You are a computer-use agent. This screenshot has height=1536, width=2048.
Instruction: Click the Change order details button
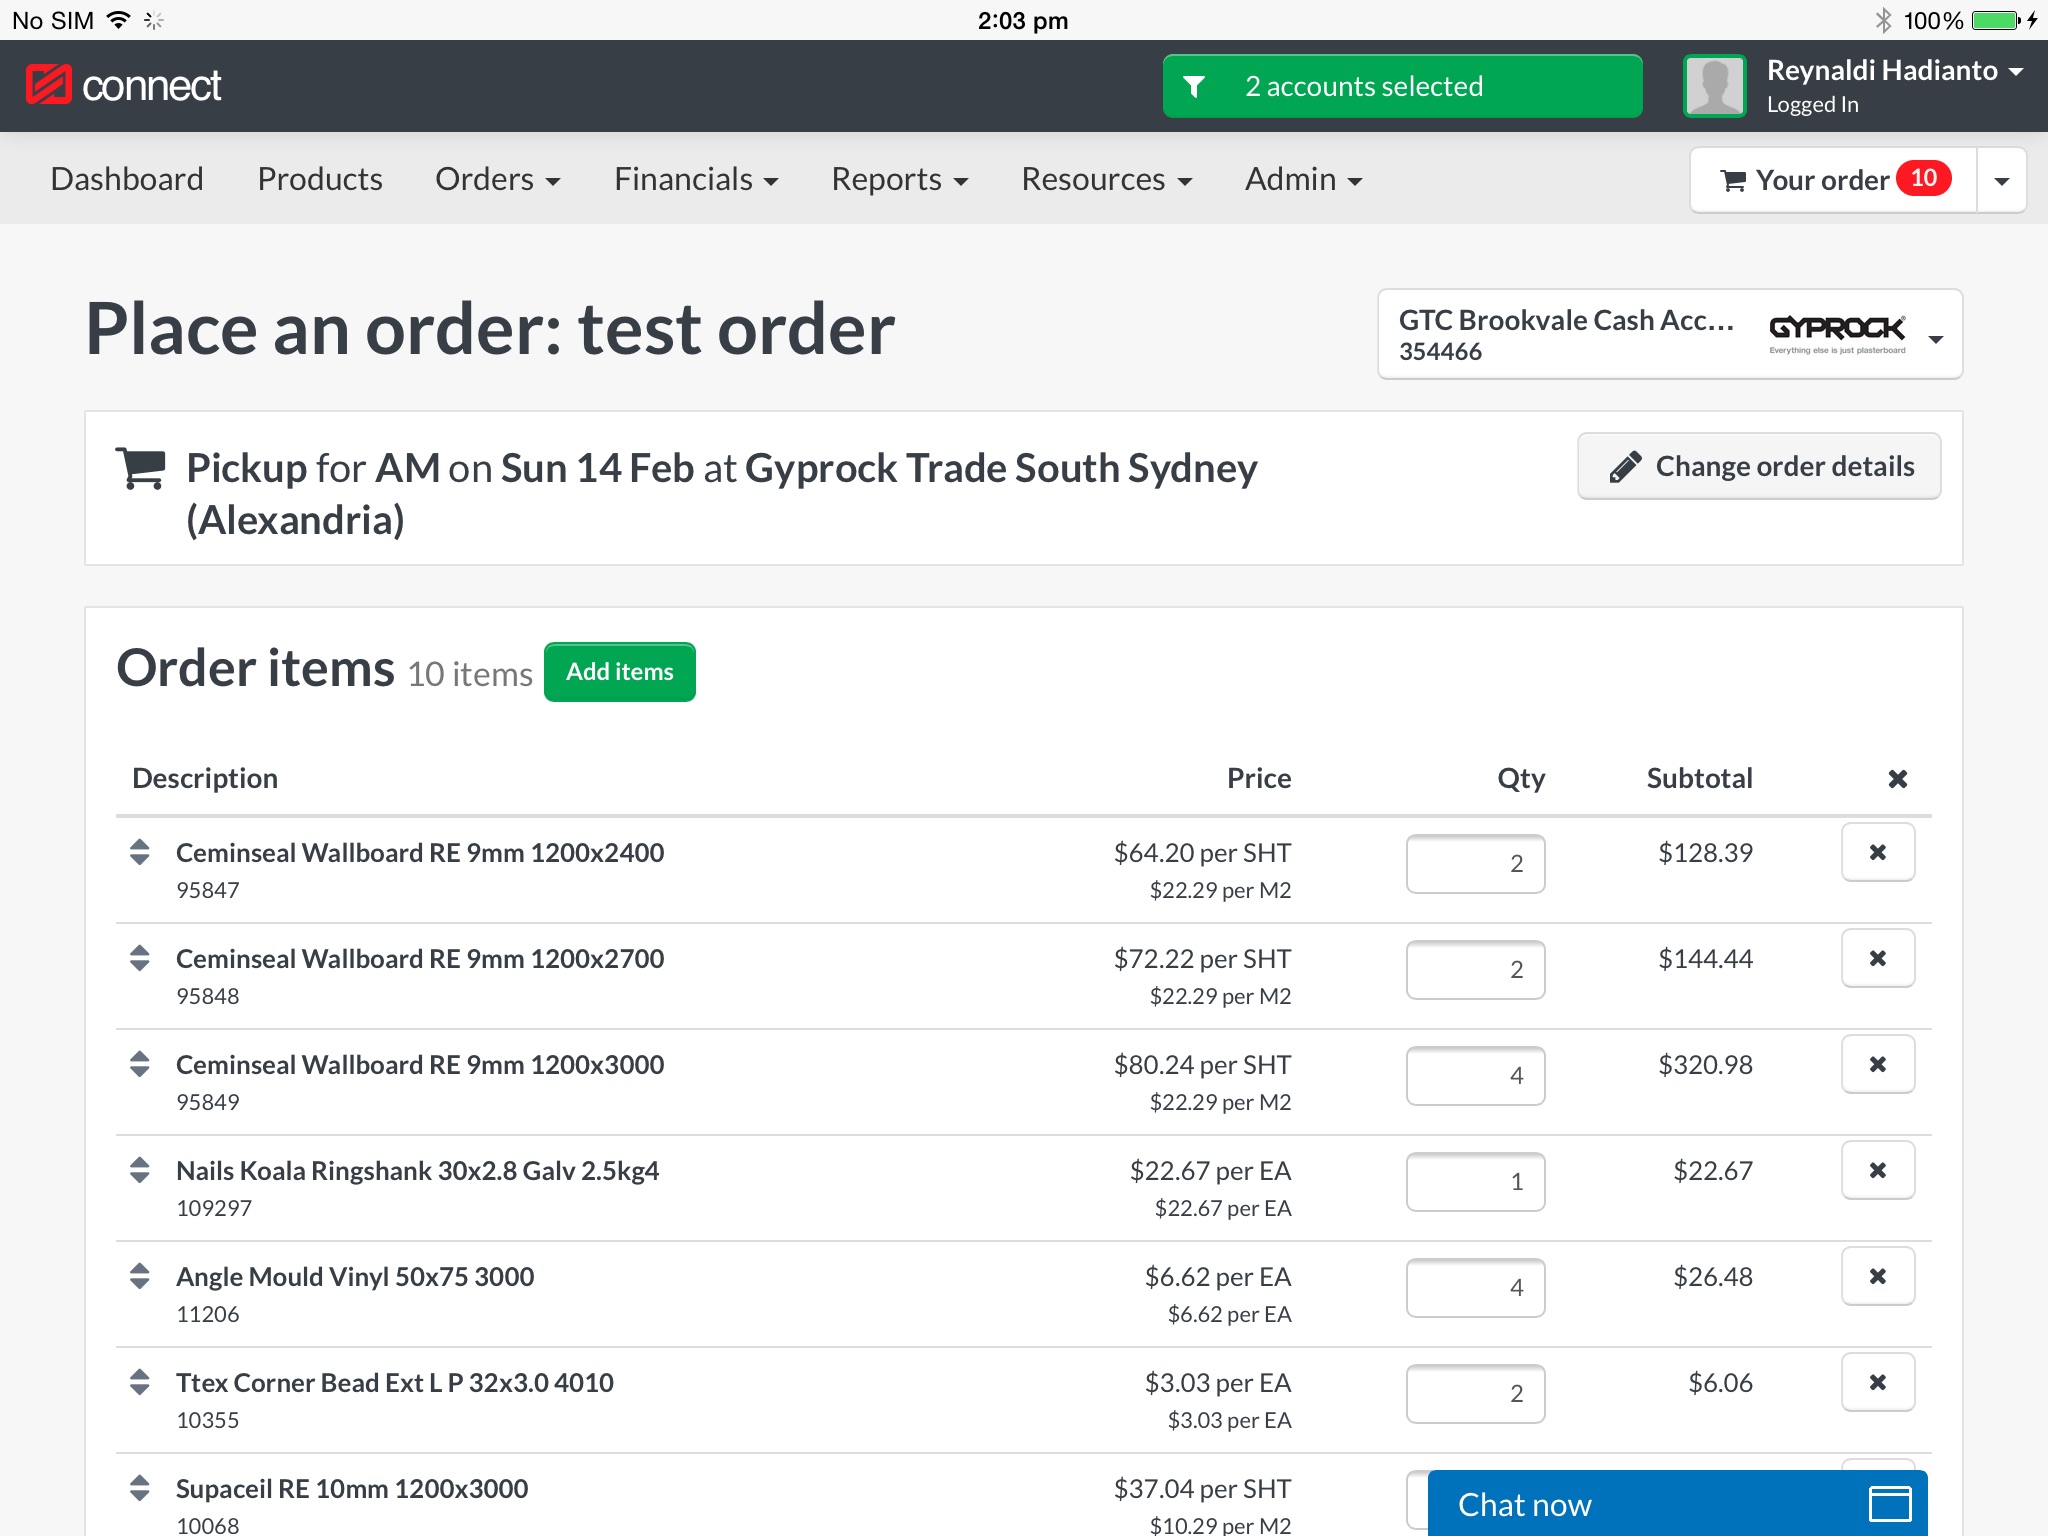(x=1759, y=465)
